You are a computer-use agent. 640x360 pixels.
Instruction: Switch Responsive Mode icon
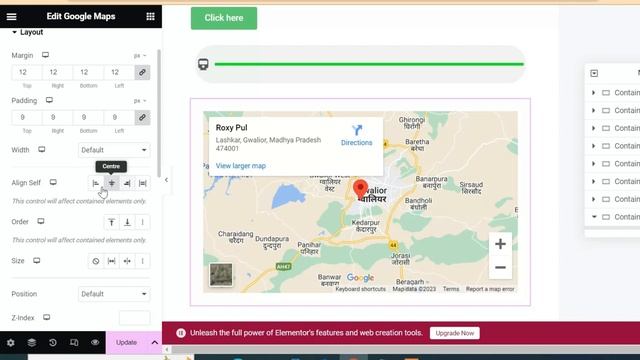click(x=74, y=342)
